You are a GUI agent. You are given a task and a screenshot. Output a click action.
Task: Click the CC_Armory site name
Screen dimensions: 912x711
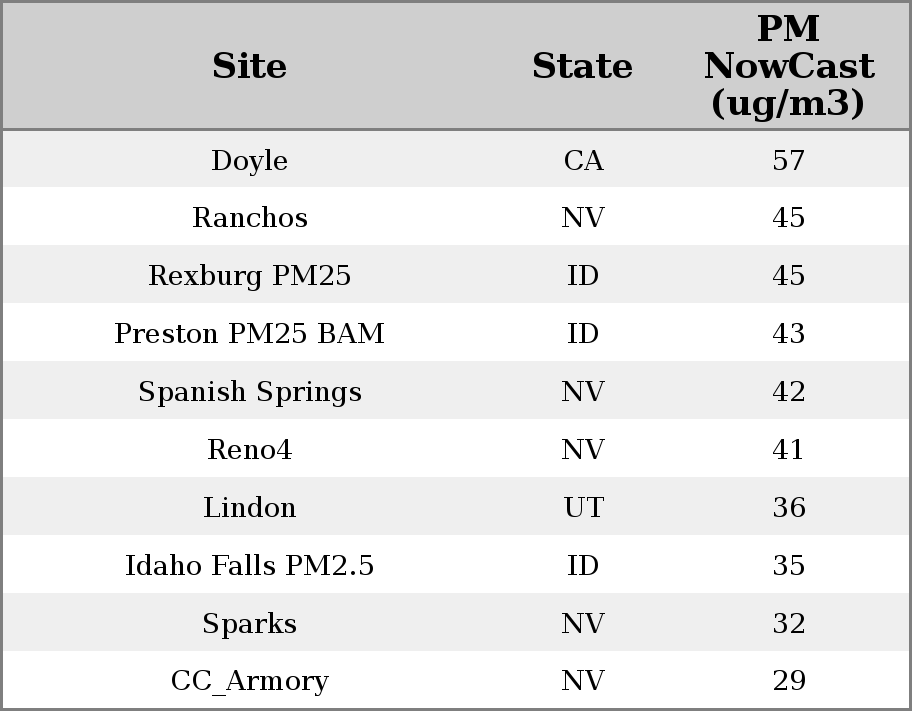249,681
